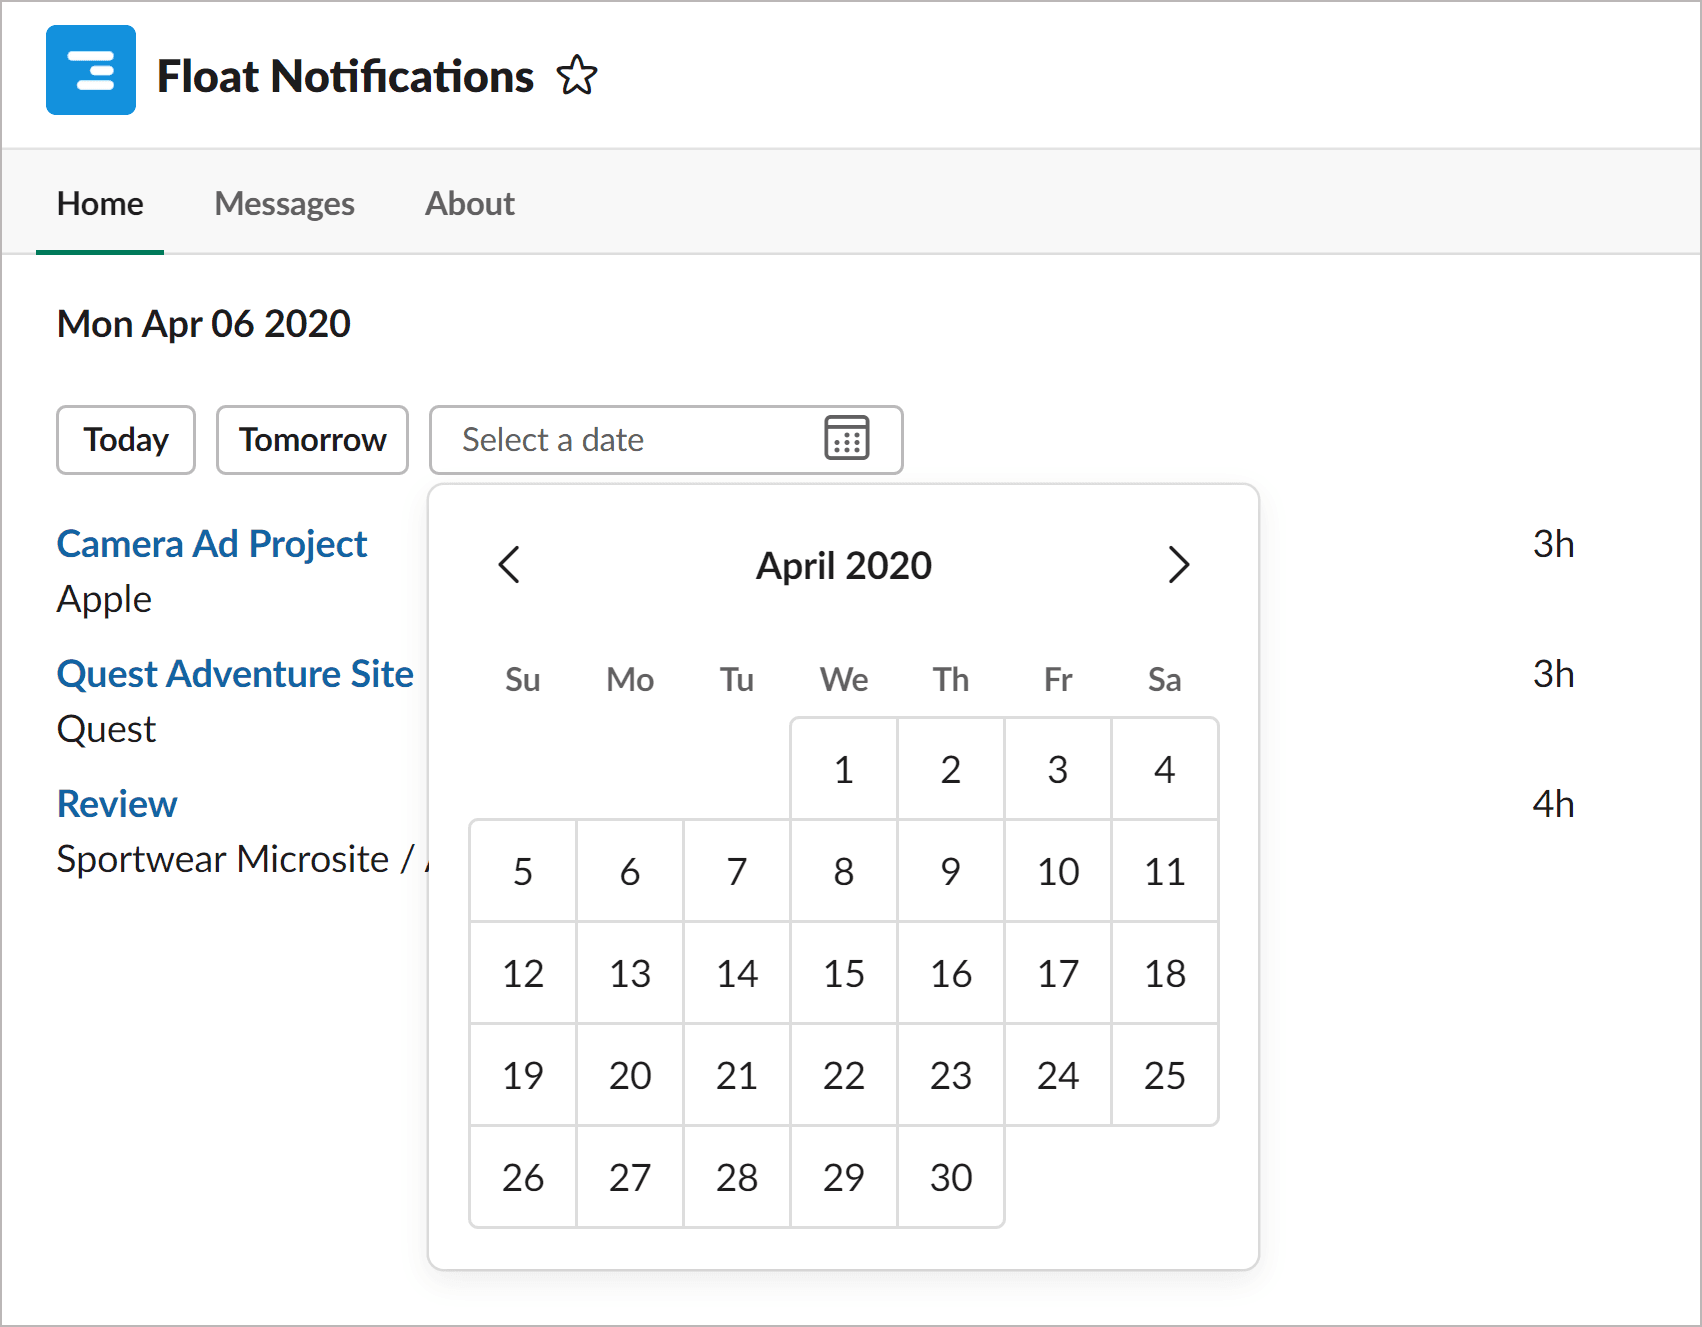The image size is (1702, 1327).
Task: Open the Quest Adventure Site link
Action: [235, 674]
